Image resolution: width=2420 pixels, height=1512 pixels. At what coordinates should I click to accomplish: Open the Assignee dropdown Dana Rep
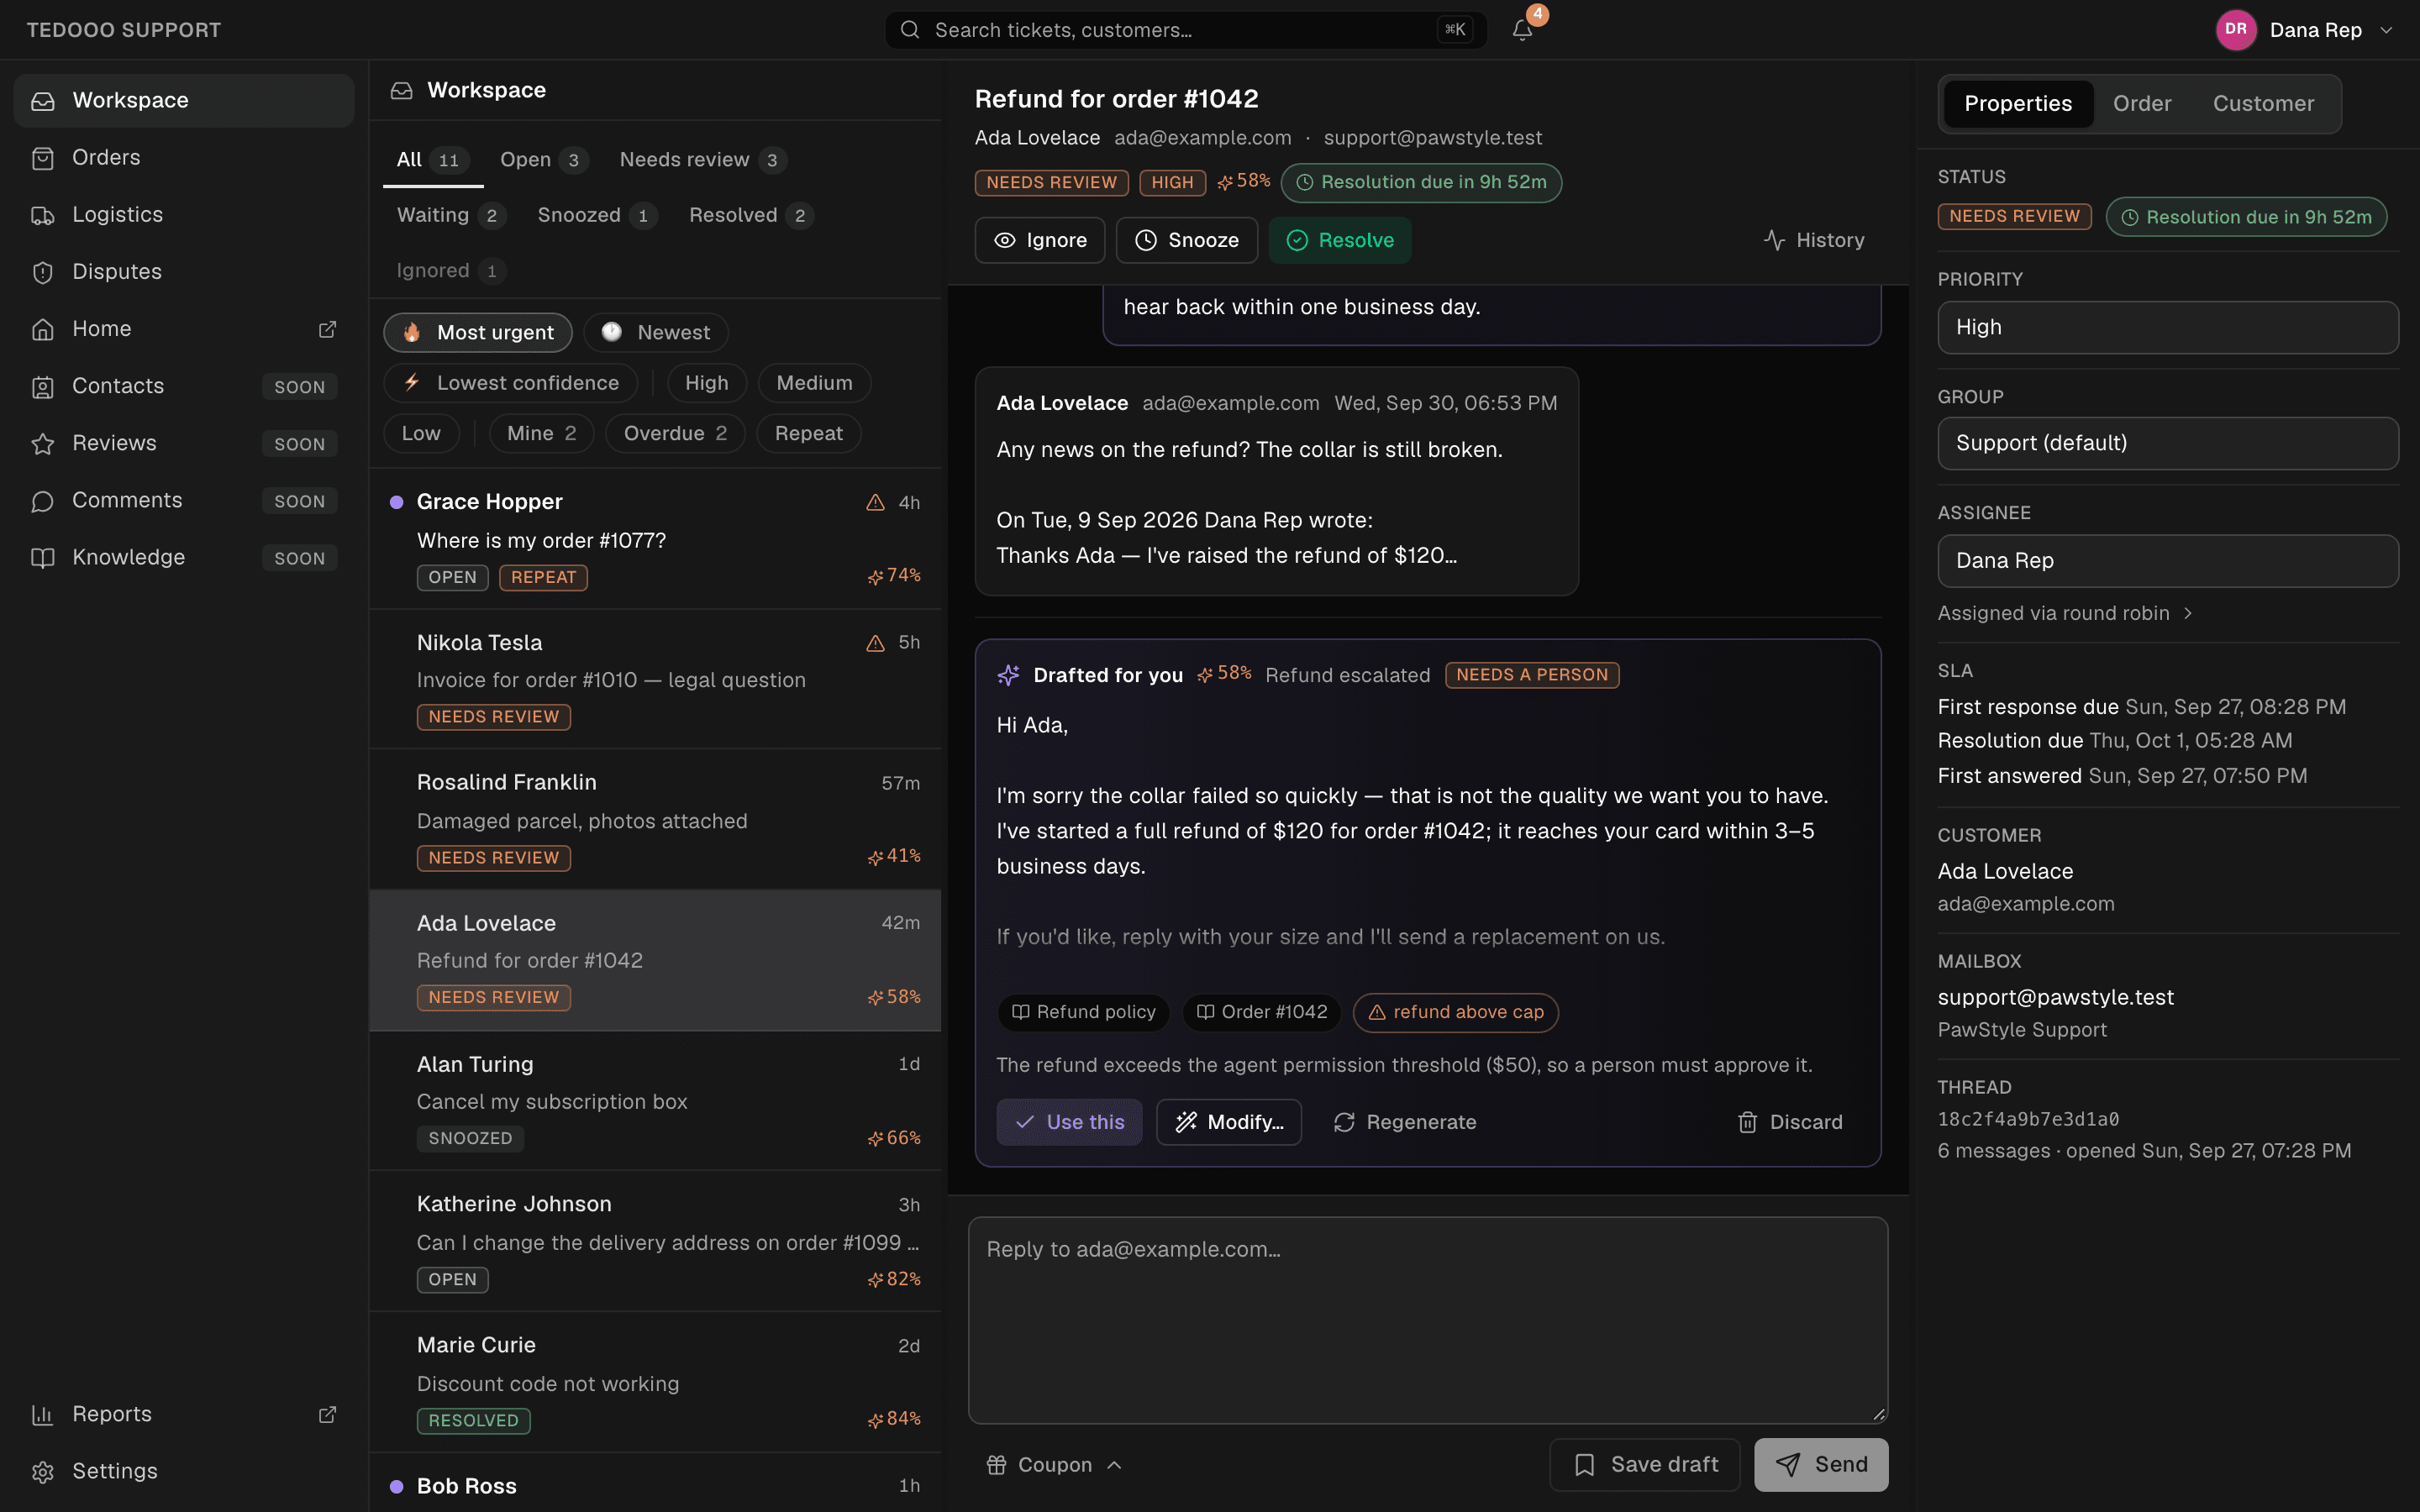[2168, 561]
